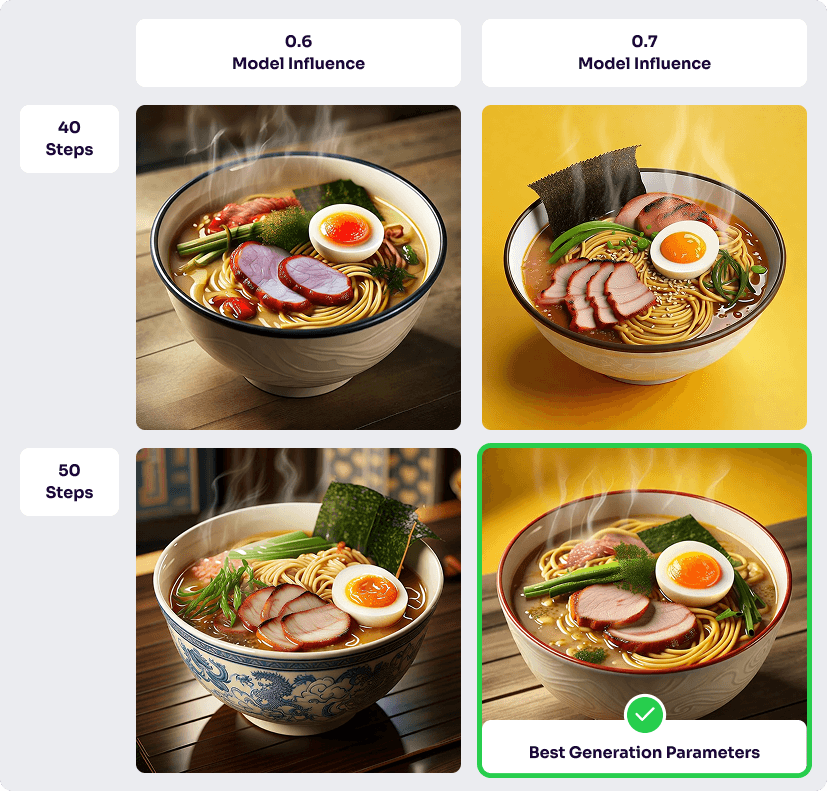This screenshot has height=791, width=827.
Task: Open the blue dragon bowl ramen image
Action: (x=299, y=611)
